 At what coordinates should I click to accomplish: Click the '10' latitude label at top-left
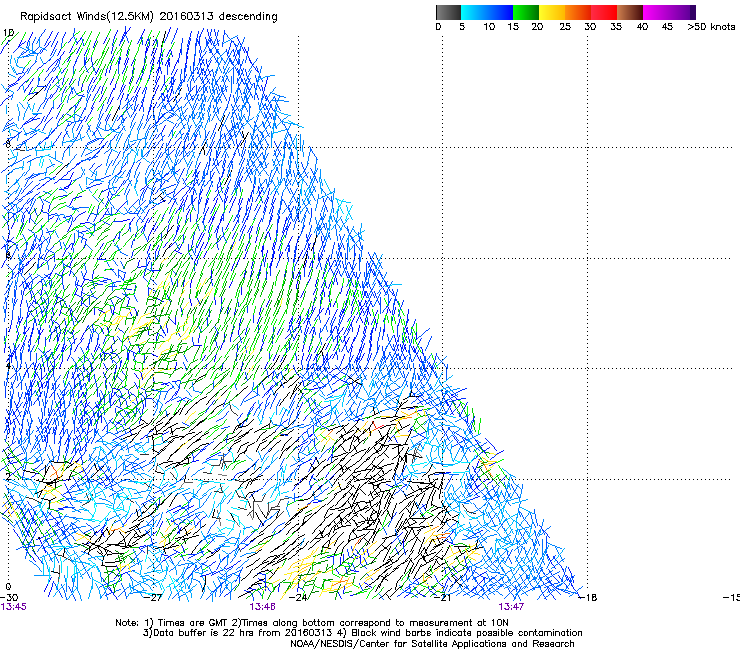8,33
